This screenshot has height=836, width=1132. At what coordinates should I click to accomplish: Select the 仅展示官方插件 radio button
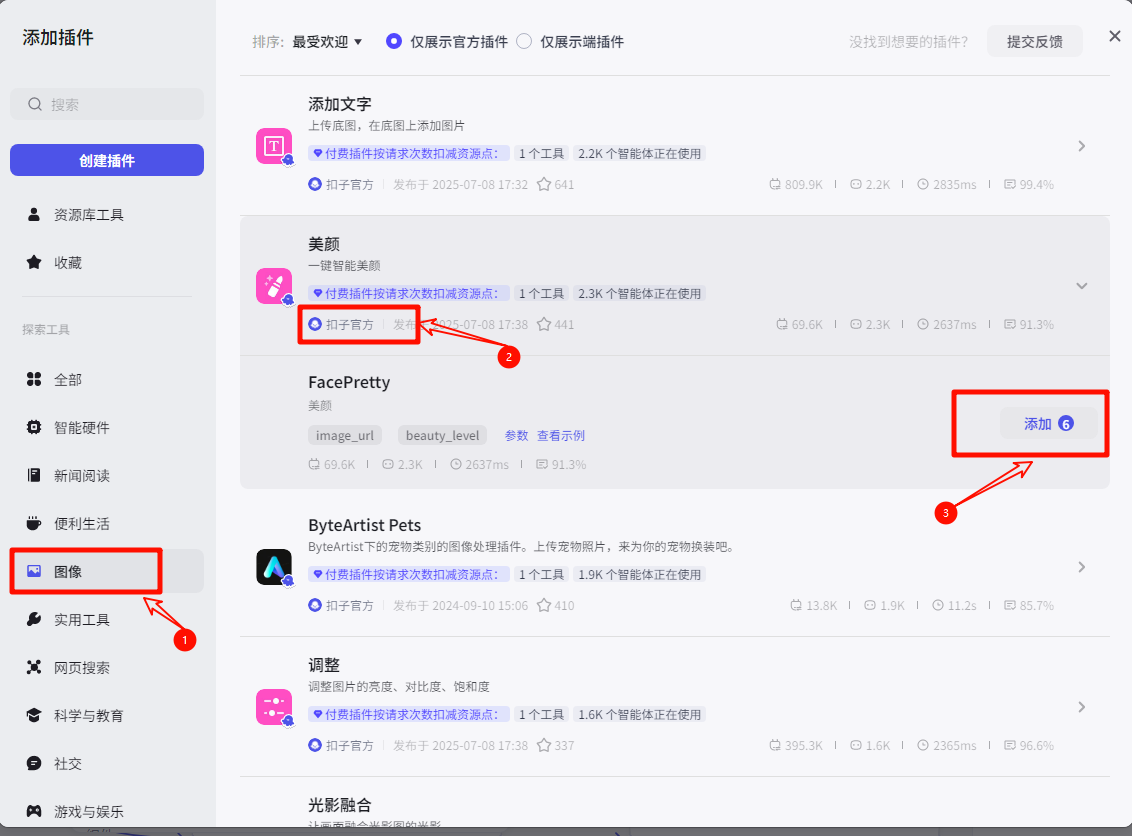pos(394,42)
